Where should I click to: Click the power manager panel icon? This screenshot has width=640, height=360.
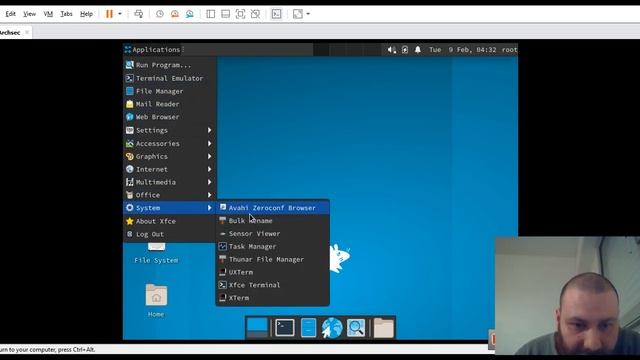tap(405, 50)
